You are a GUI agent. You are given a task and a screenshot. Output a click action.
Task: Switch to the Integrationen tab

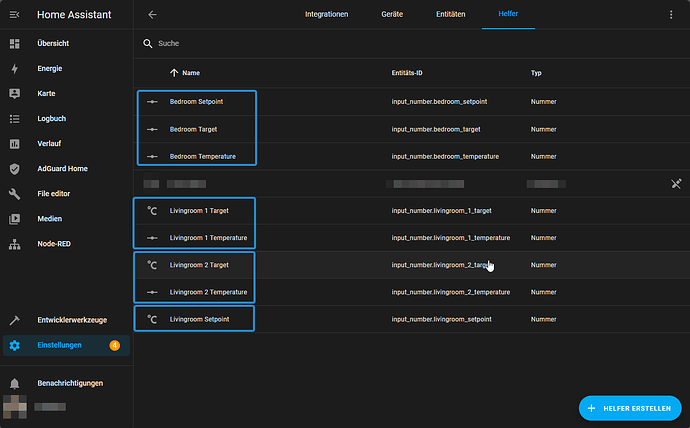327,15
